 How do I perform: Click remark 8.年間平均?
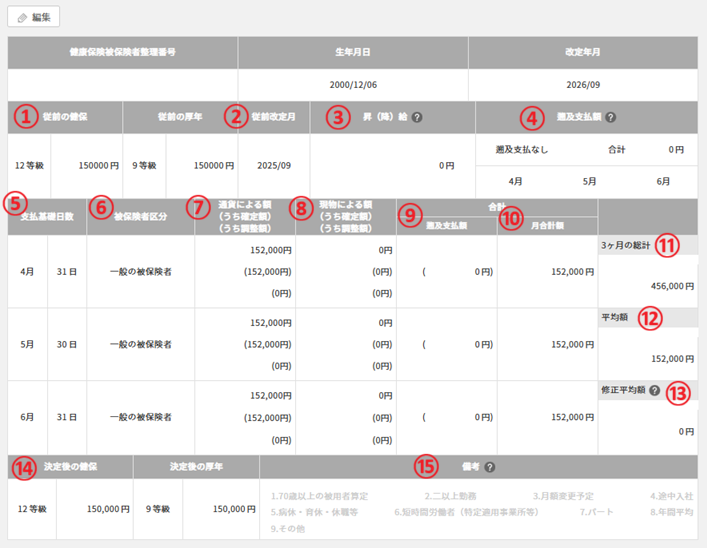(x=671, y=512)
